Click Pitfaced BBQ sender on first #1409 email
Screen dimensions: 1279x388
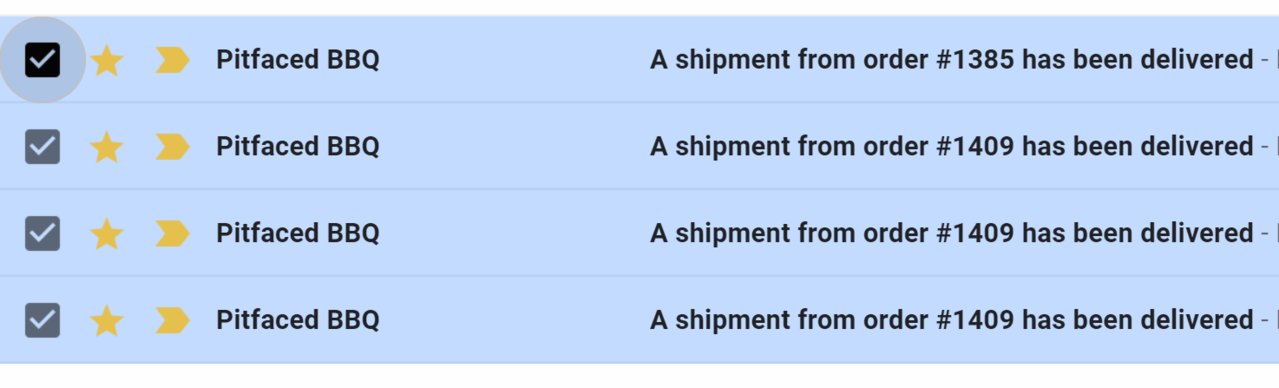pyautogui.click(x=298, y=147)
